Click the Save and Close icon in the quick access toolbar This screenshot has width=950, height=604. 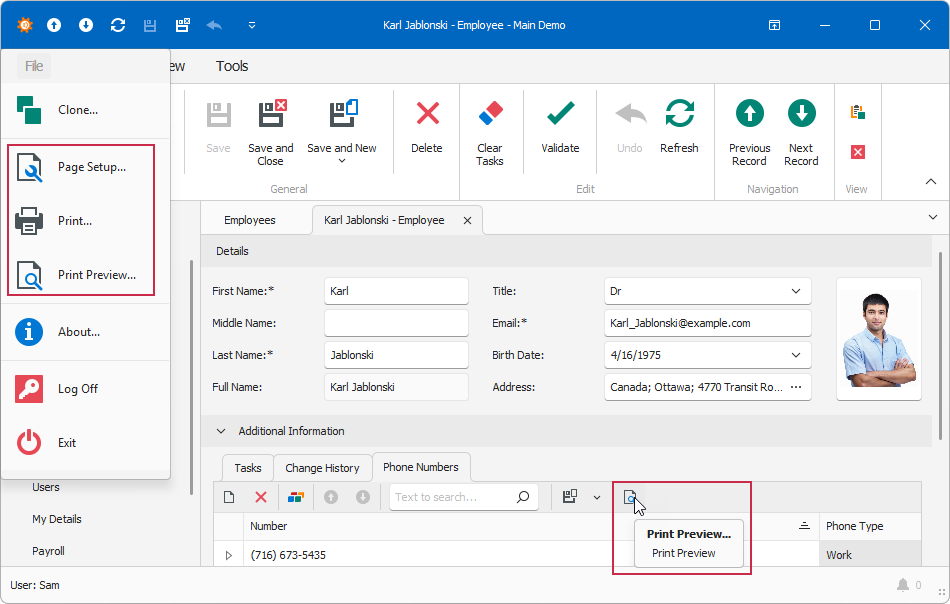(182, 25)
